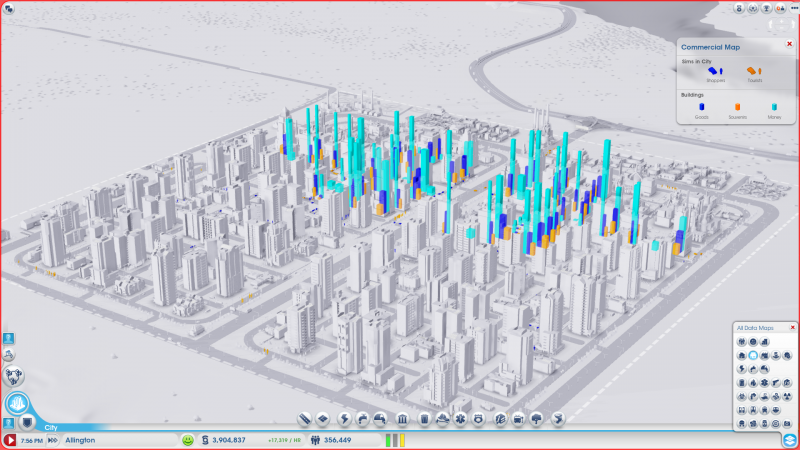Open the green happiness smiley panel
Viewport: 800px width, 450px height.
pyautogui.click(x=188, y=440)
